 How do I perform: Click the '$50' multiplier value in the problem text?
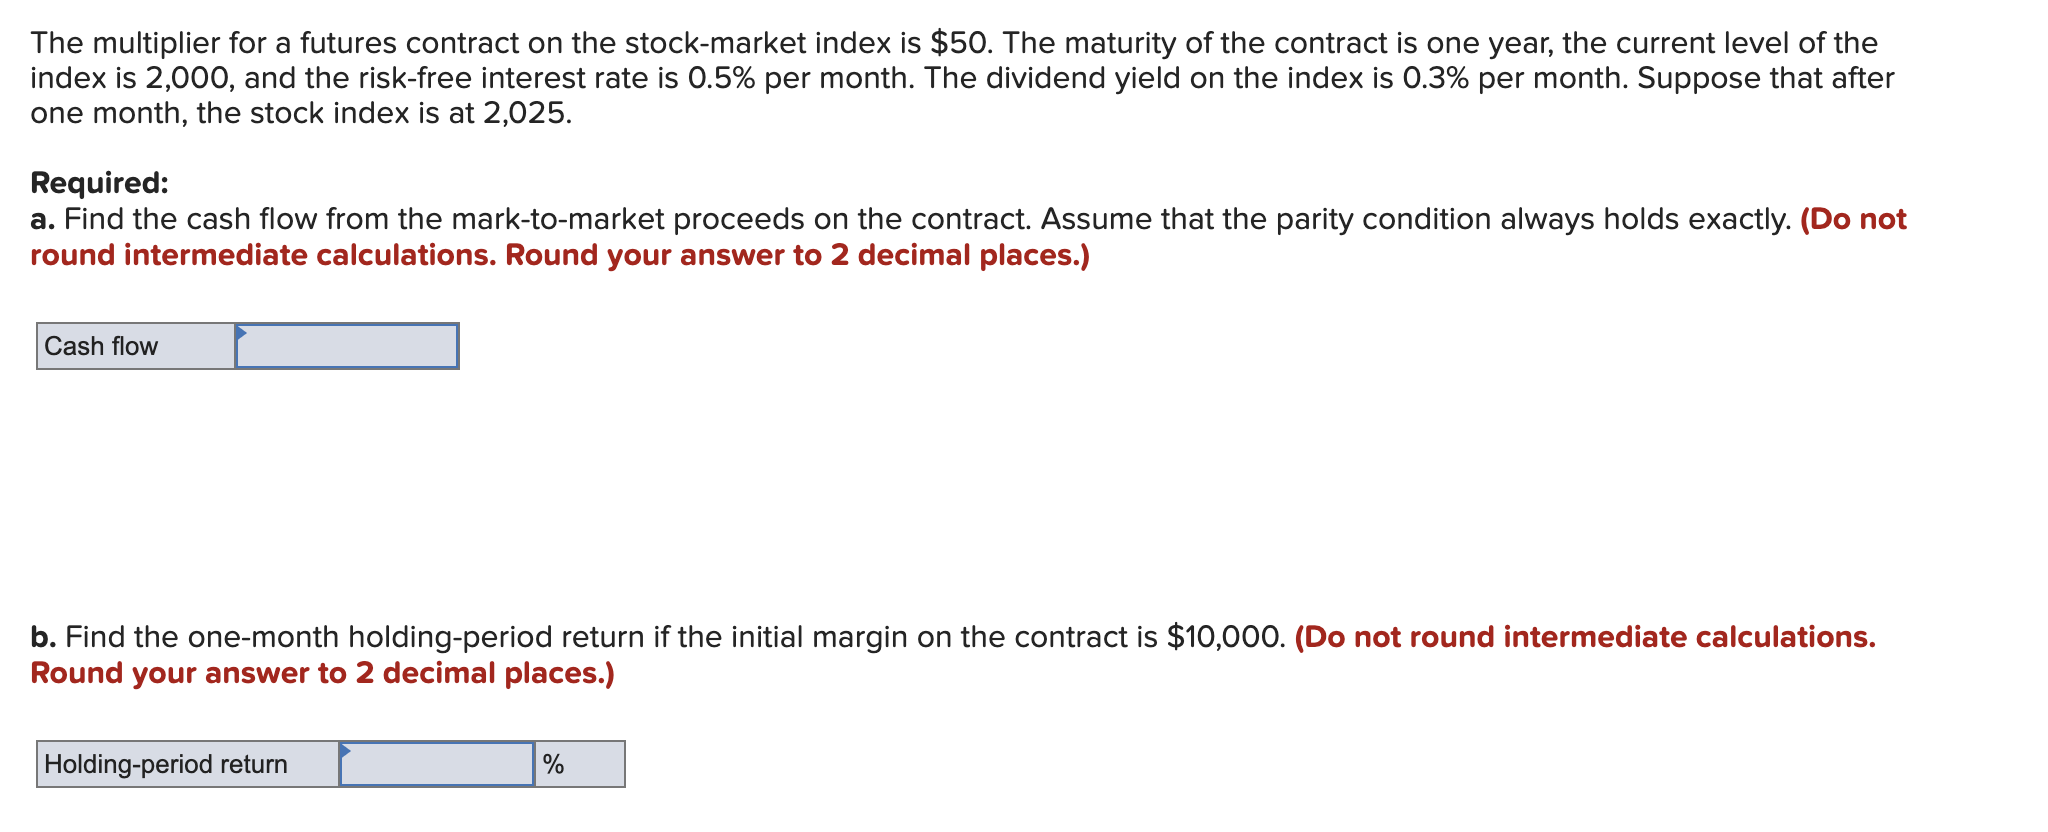pyautogui.click(x=960, y=43)
